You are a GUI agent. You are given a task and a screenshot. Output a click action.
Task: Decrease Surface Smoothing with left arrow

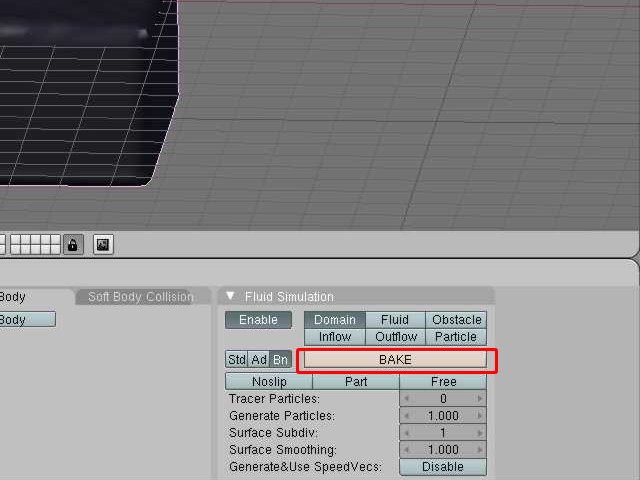click(406, 450)
